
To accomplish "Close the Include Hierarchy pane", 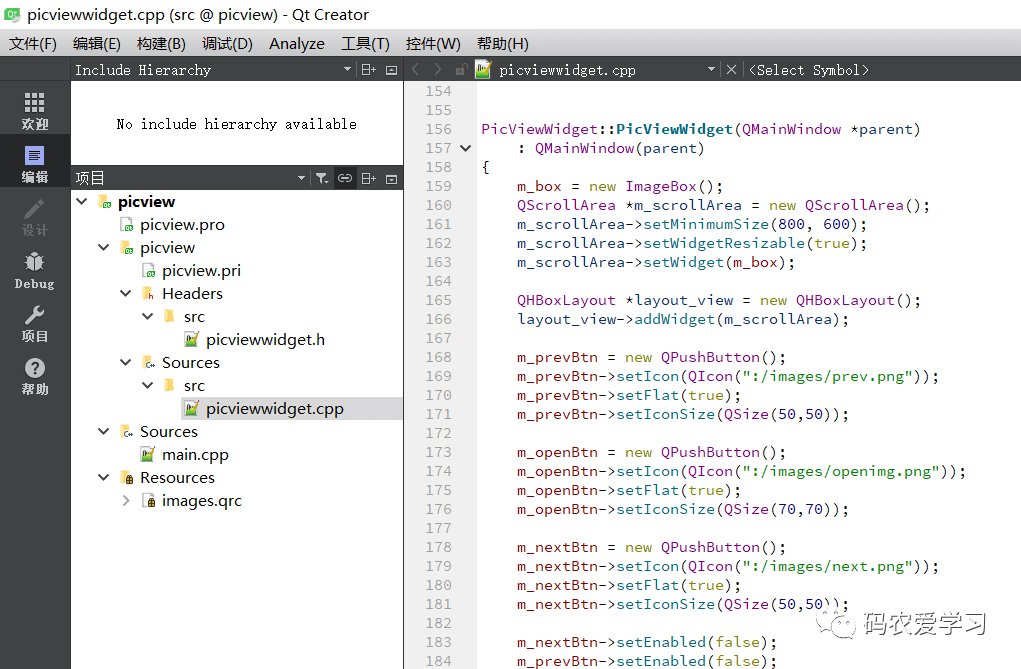I will 391,70.
